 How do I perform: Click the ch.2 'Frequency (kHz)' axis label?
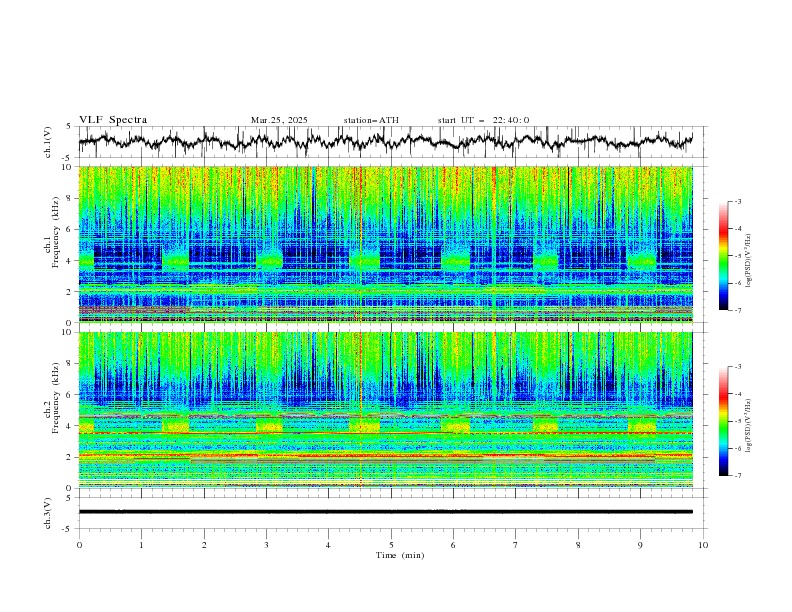point(56,398)
